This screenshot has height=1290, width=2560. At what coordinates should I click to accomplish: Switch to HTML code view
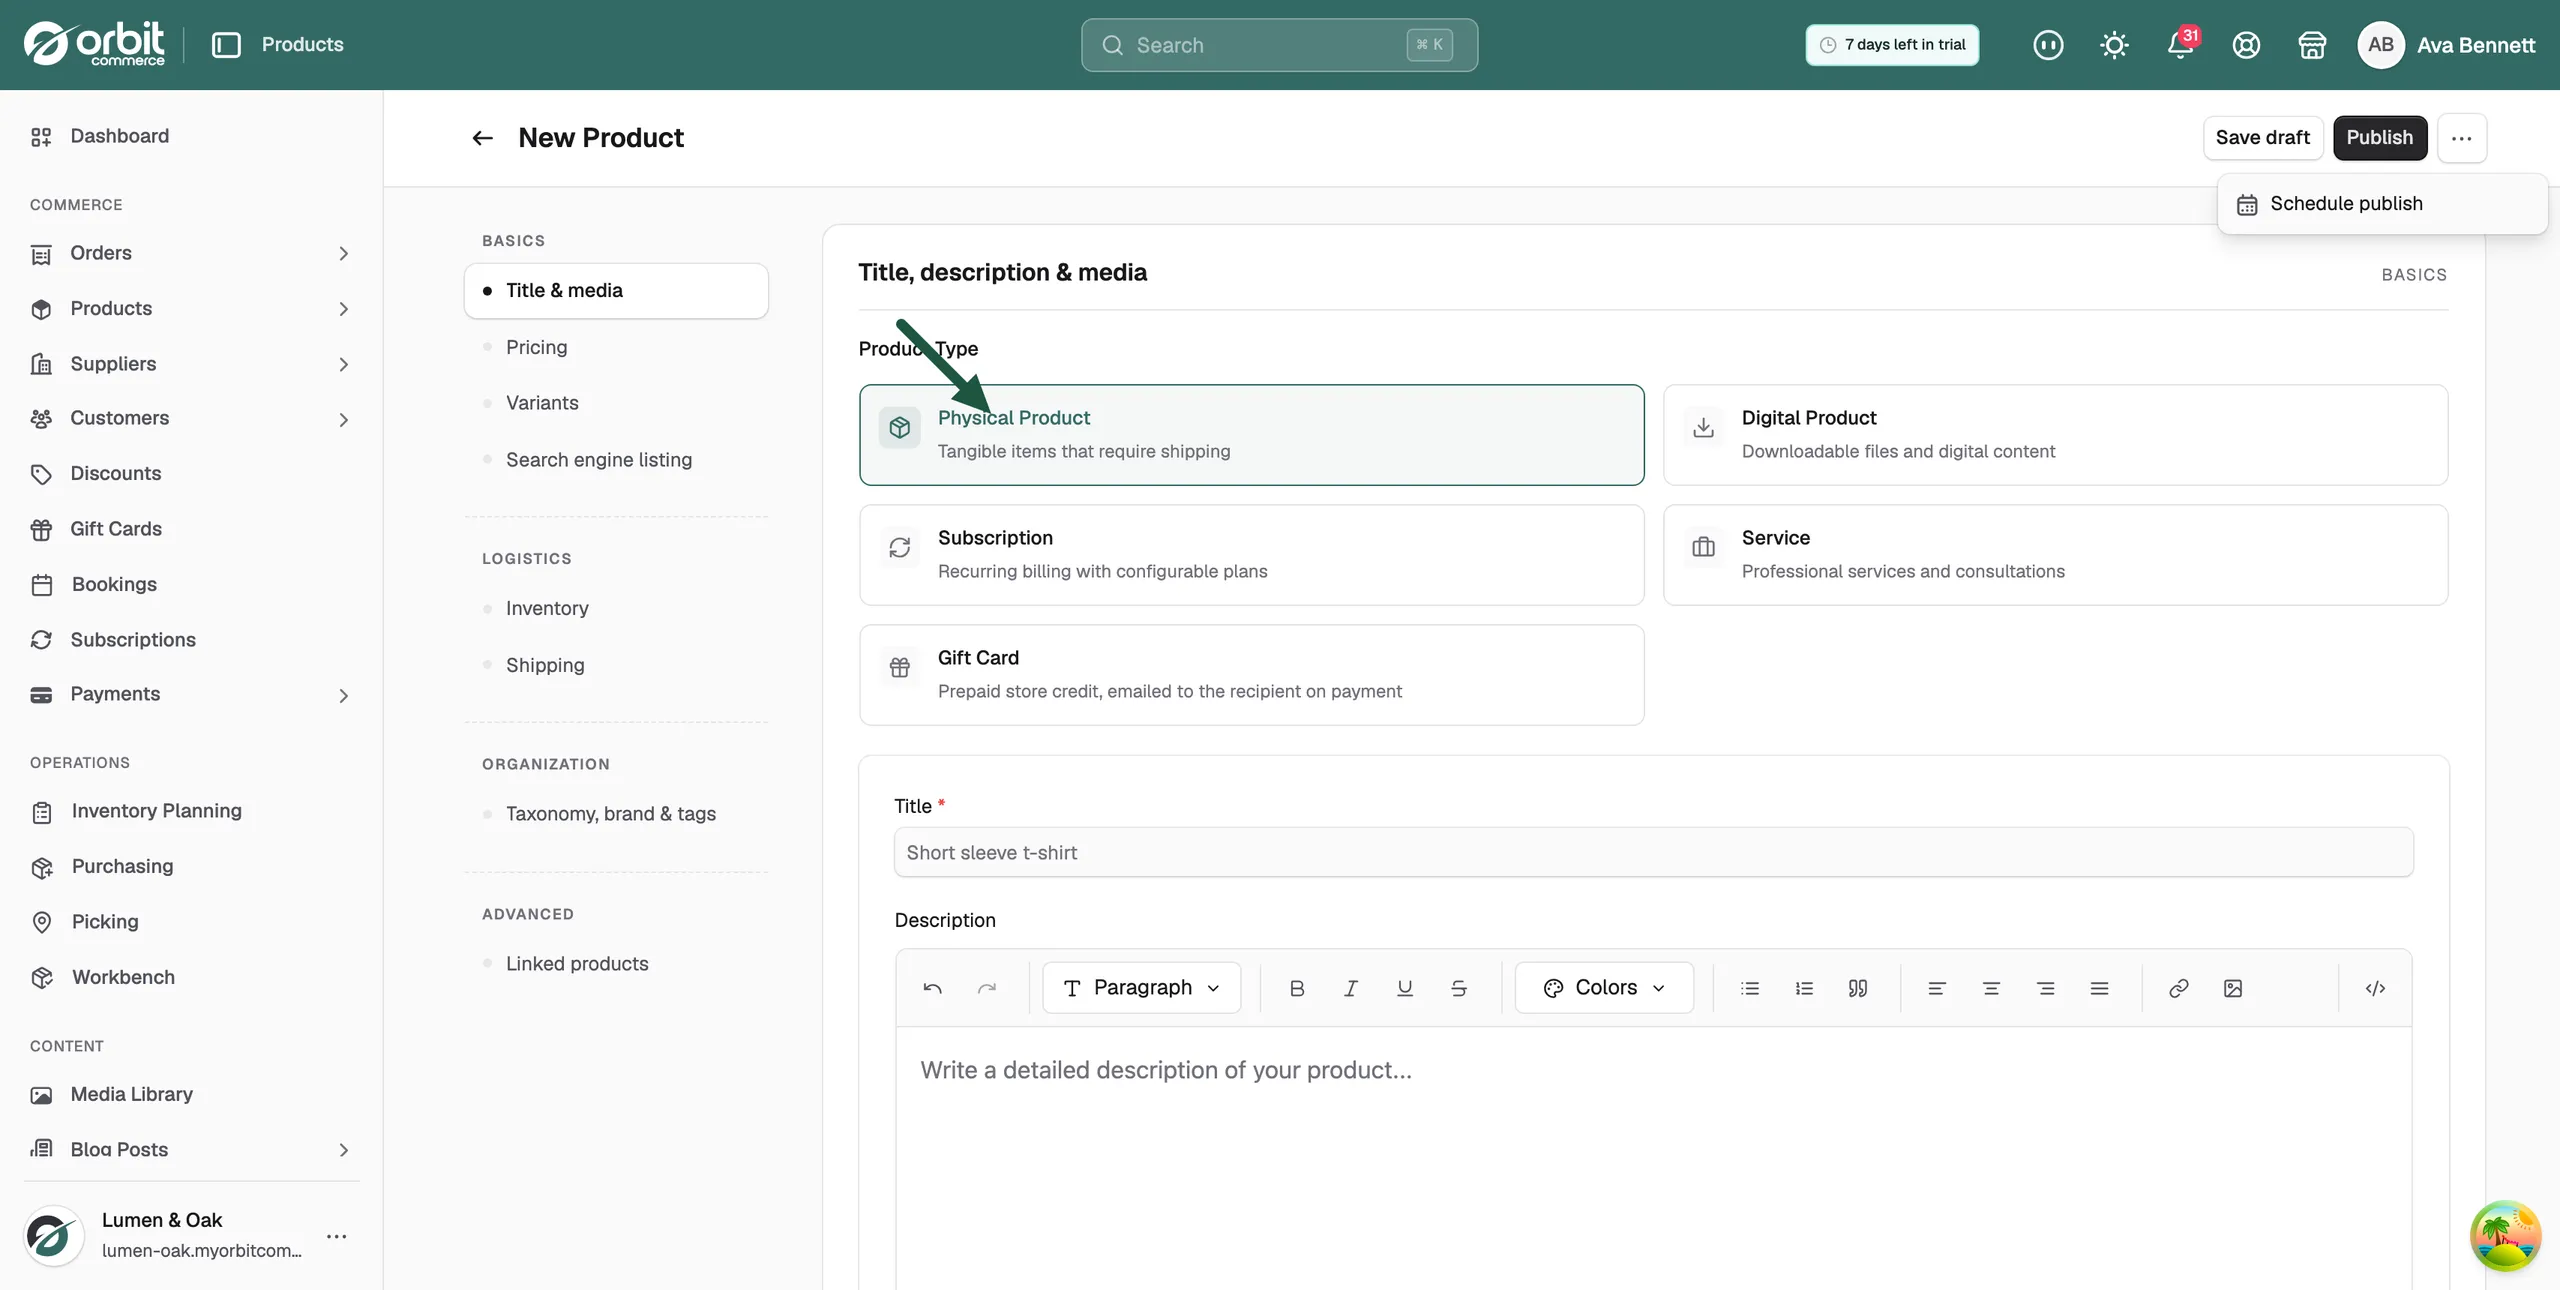coord(2376,988)
